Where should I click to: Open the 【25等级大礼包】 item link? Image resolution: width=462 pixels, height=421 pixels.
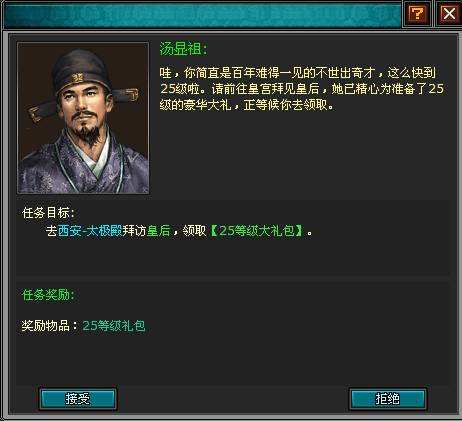256,231
